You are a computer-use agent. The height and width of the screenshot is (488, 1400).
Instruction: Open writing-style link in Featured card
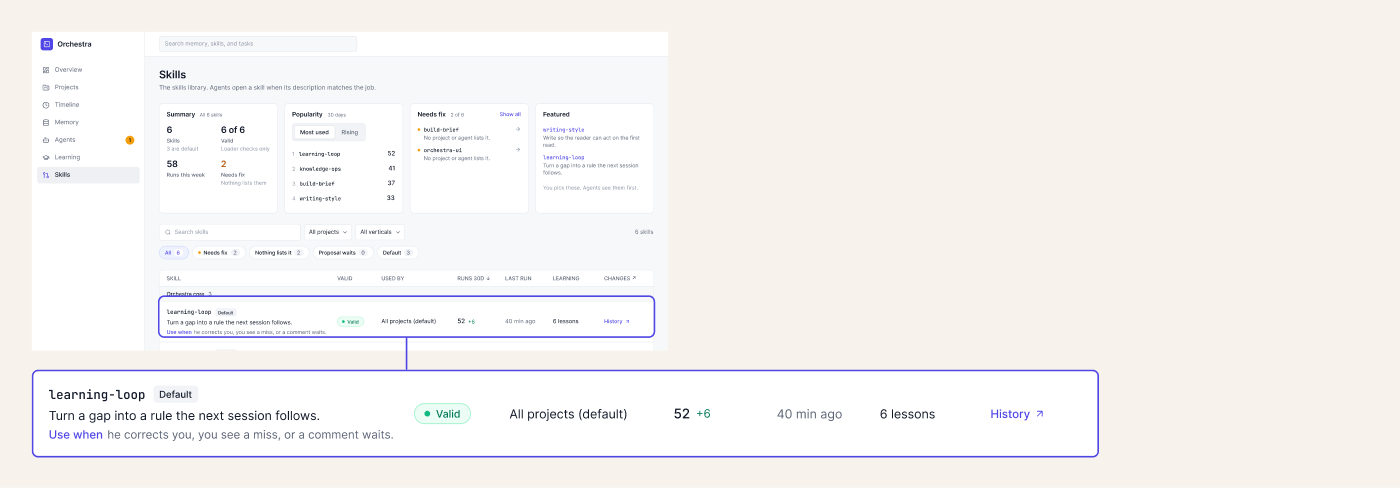click(x=563, y=129)
